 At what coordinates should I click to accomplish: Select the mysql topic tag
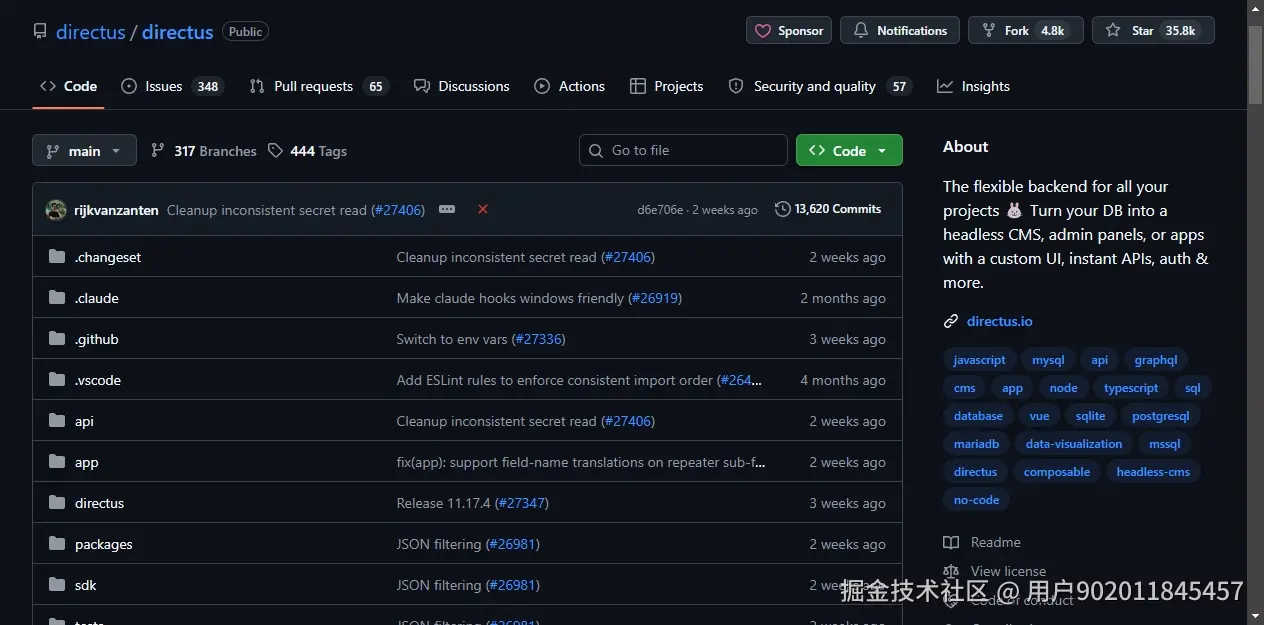coord(1048,360)
